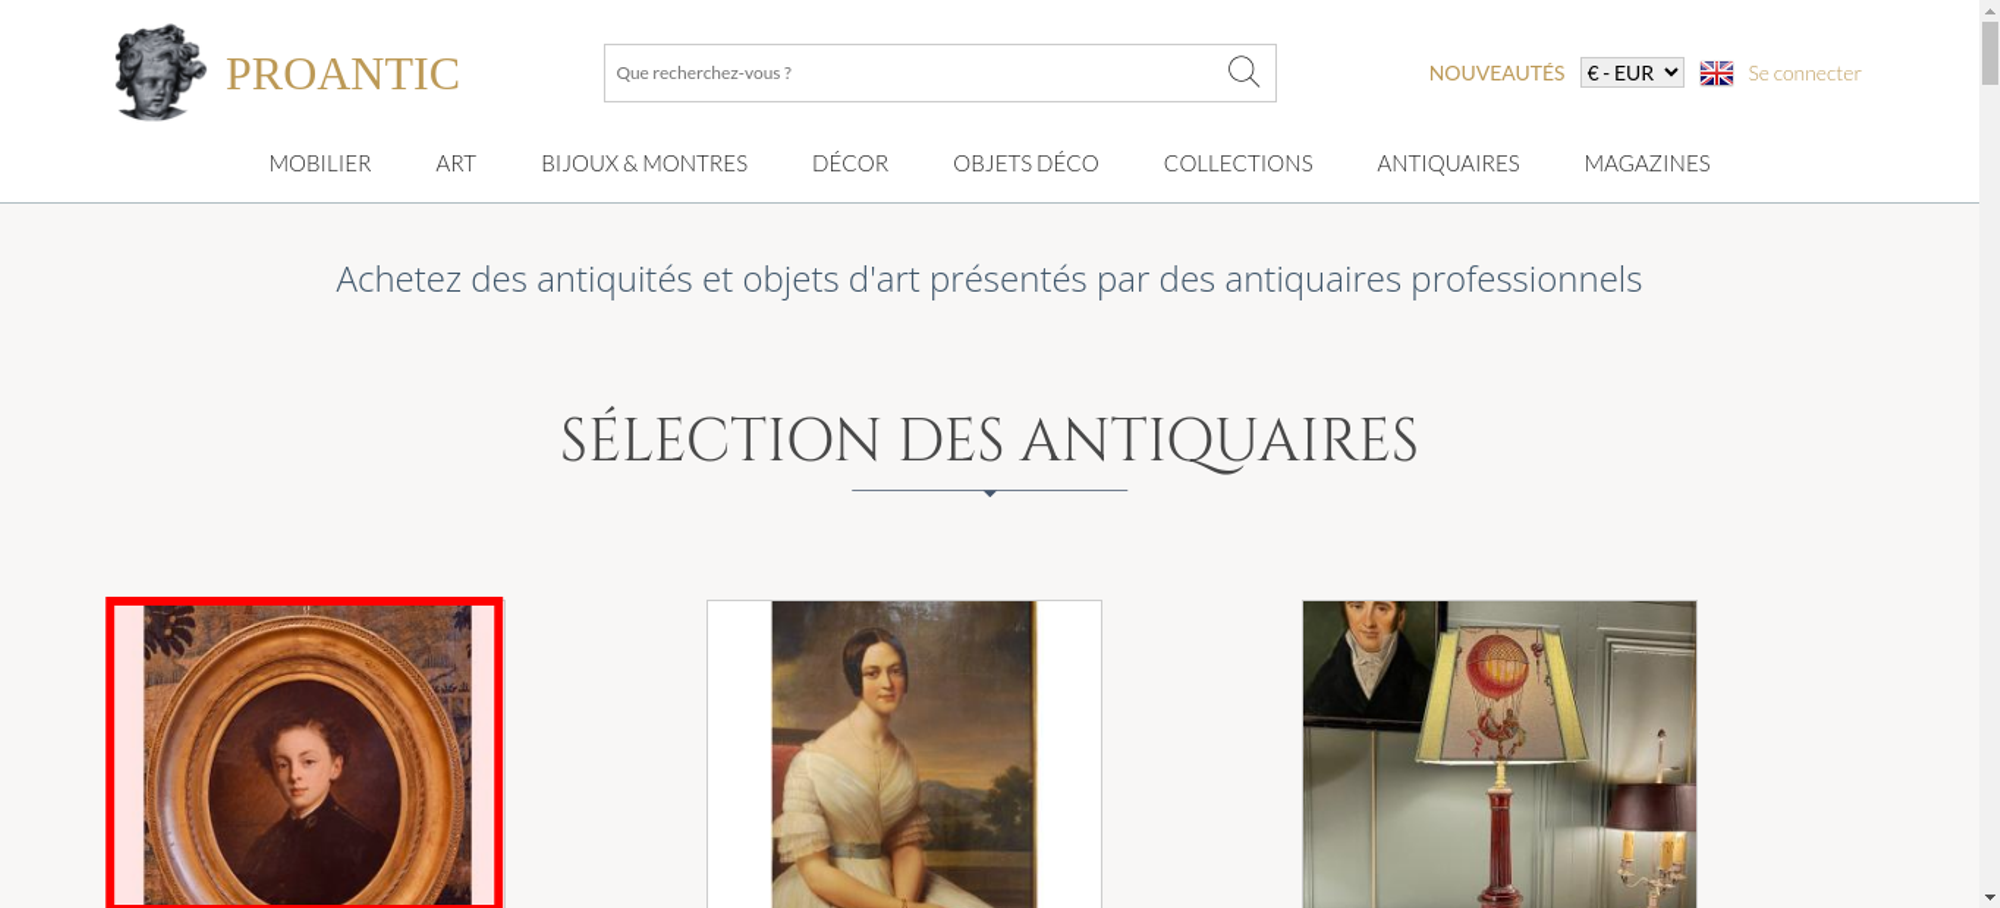Viewport: 2000px width, 908px height.
Task: Click the Se connecter link
Action: [1804, 73]
